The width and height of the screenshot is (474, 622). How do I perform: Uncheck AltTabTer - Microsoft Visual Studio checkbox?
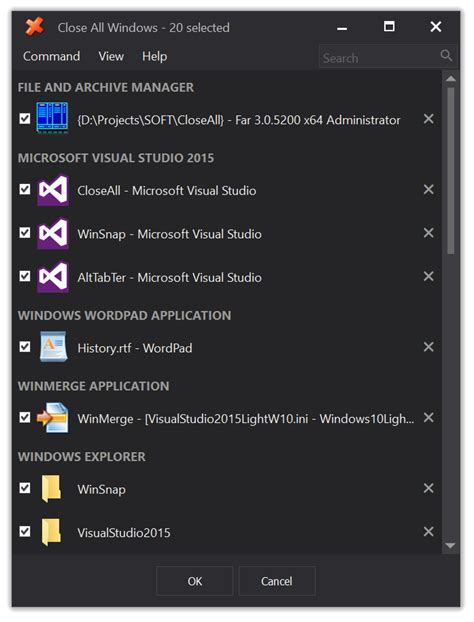pos(25,276)
